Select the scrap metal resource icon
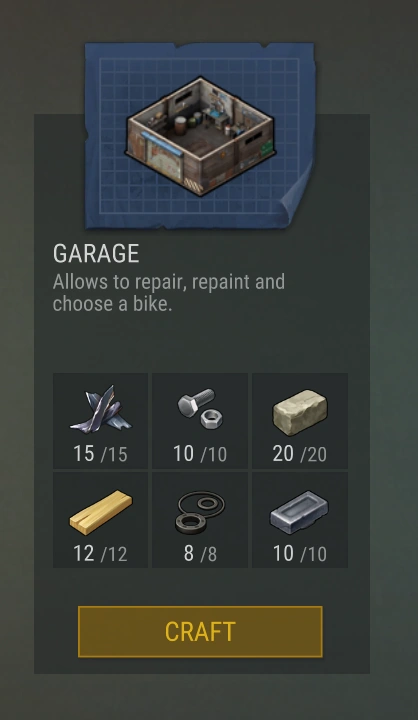The image size is (418, 720). point(101,409)
